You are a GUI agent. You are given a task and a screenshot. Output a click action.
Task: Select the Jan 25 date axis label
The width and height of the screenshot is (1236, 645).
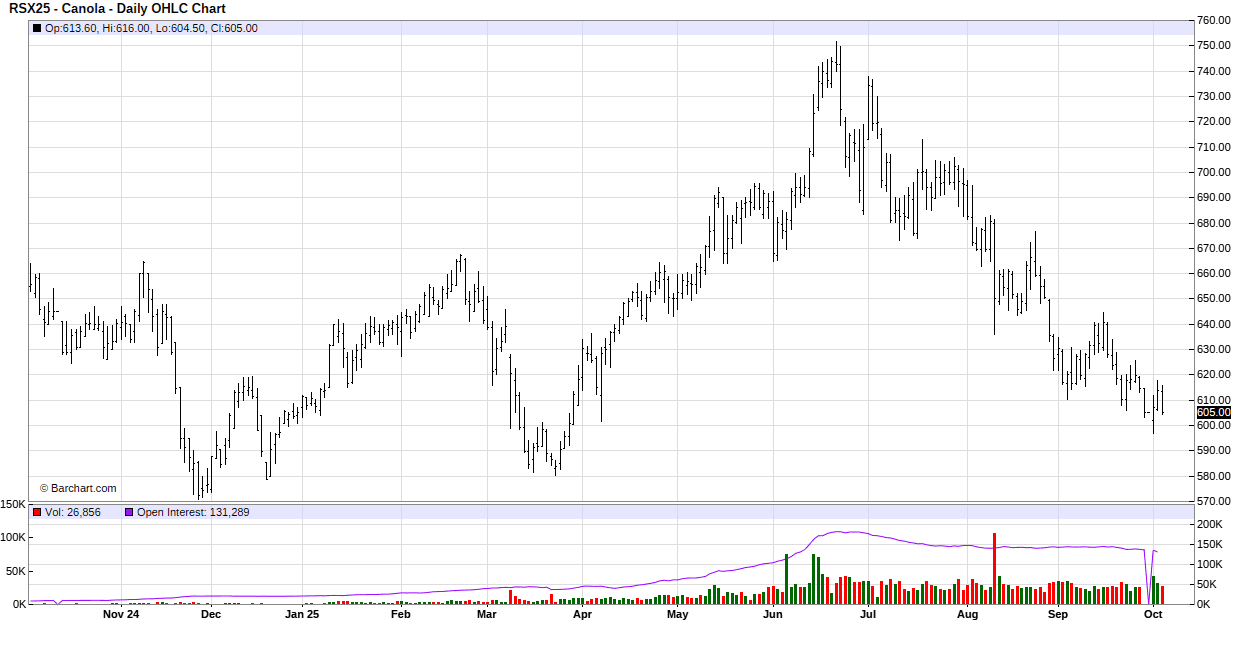pyautogui.click(x=302, y=615)
